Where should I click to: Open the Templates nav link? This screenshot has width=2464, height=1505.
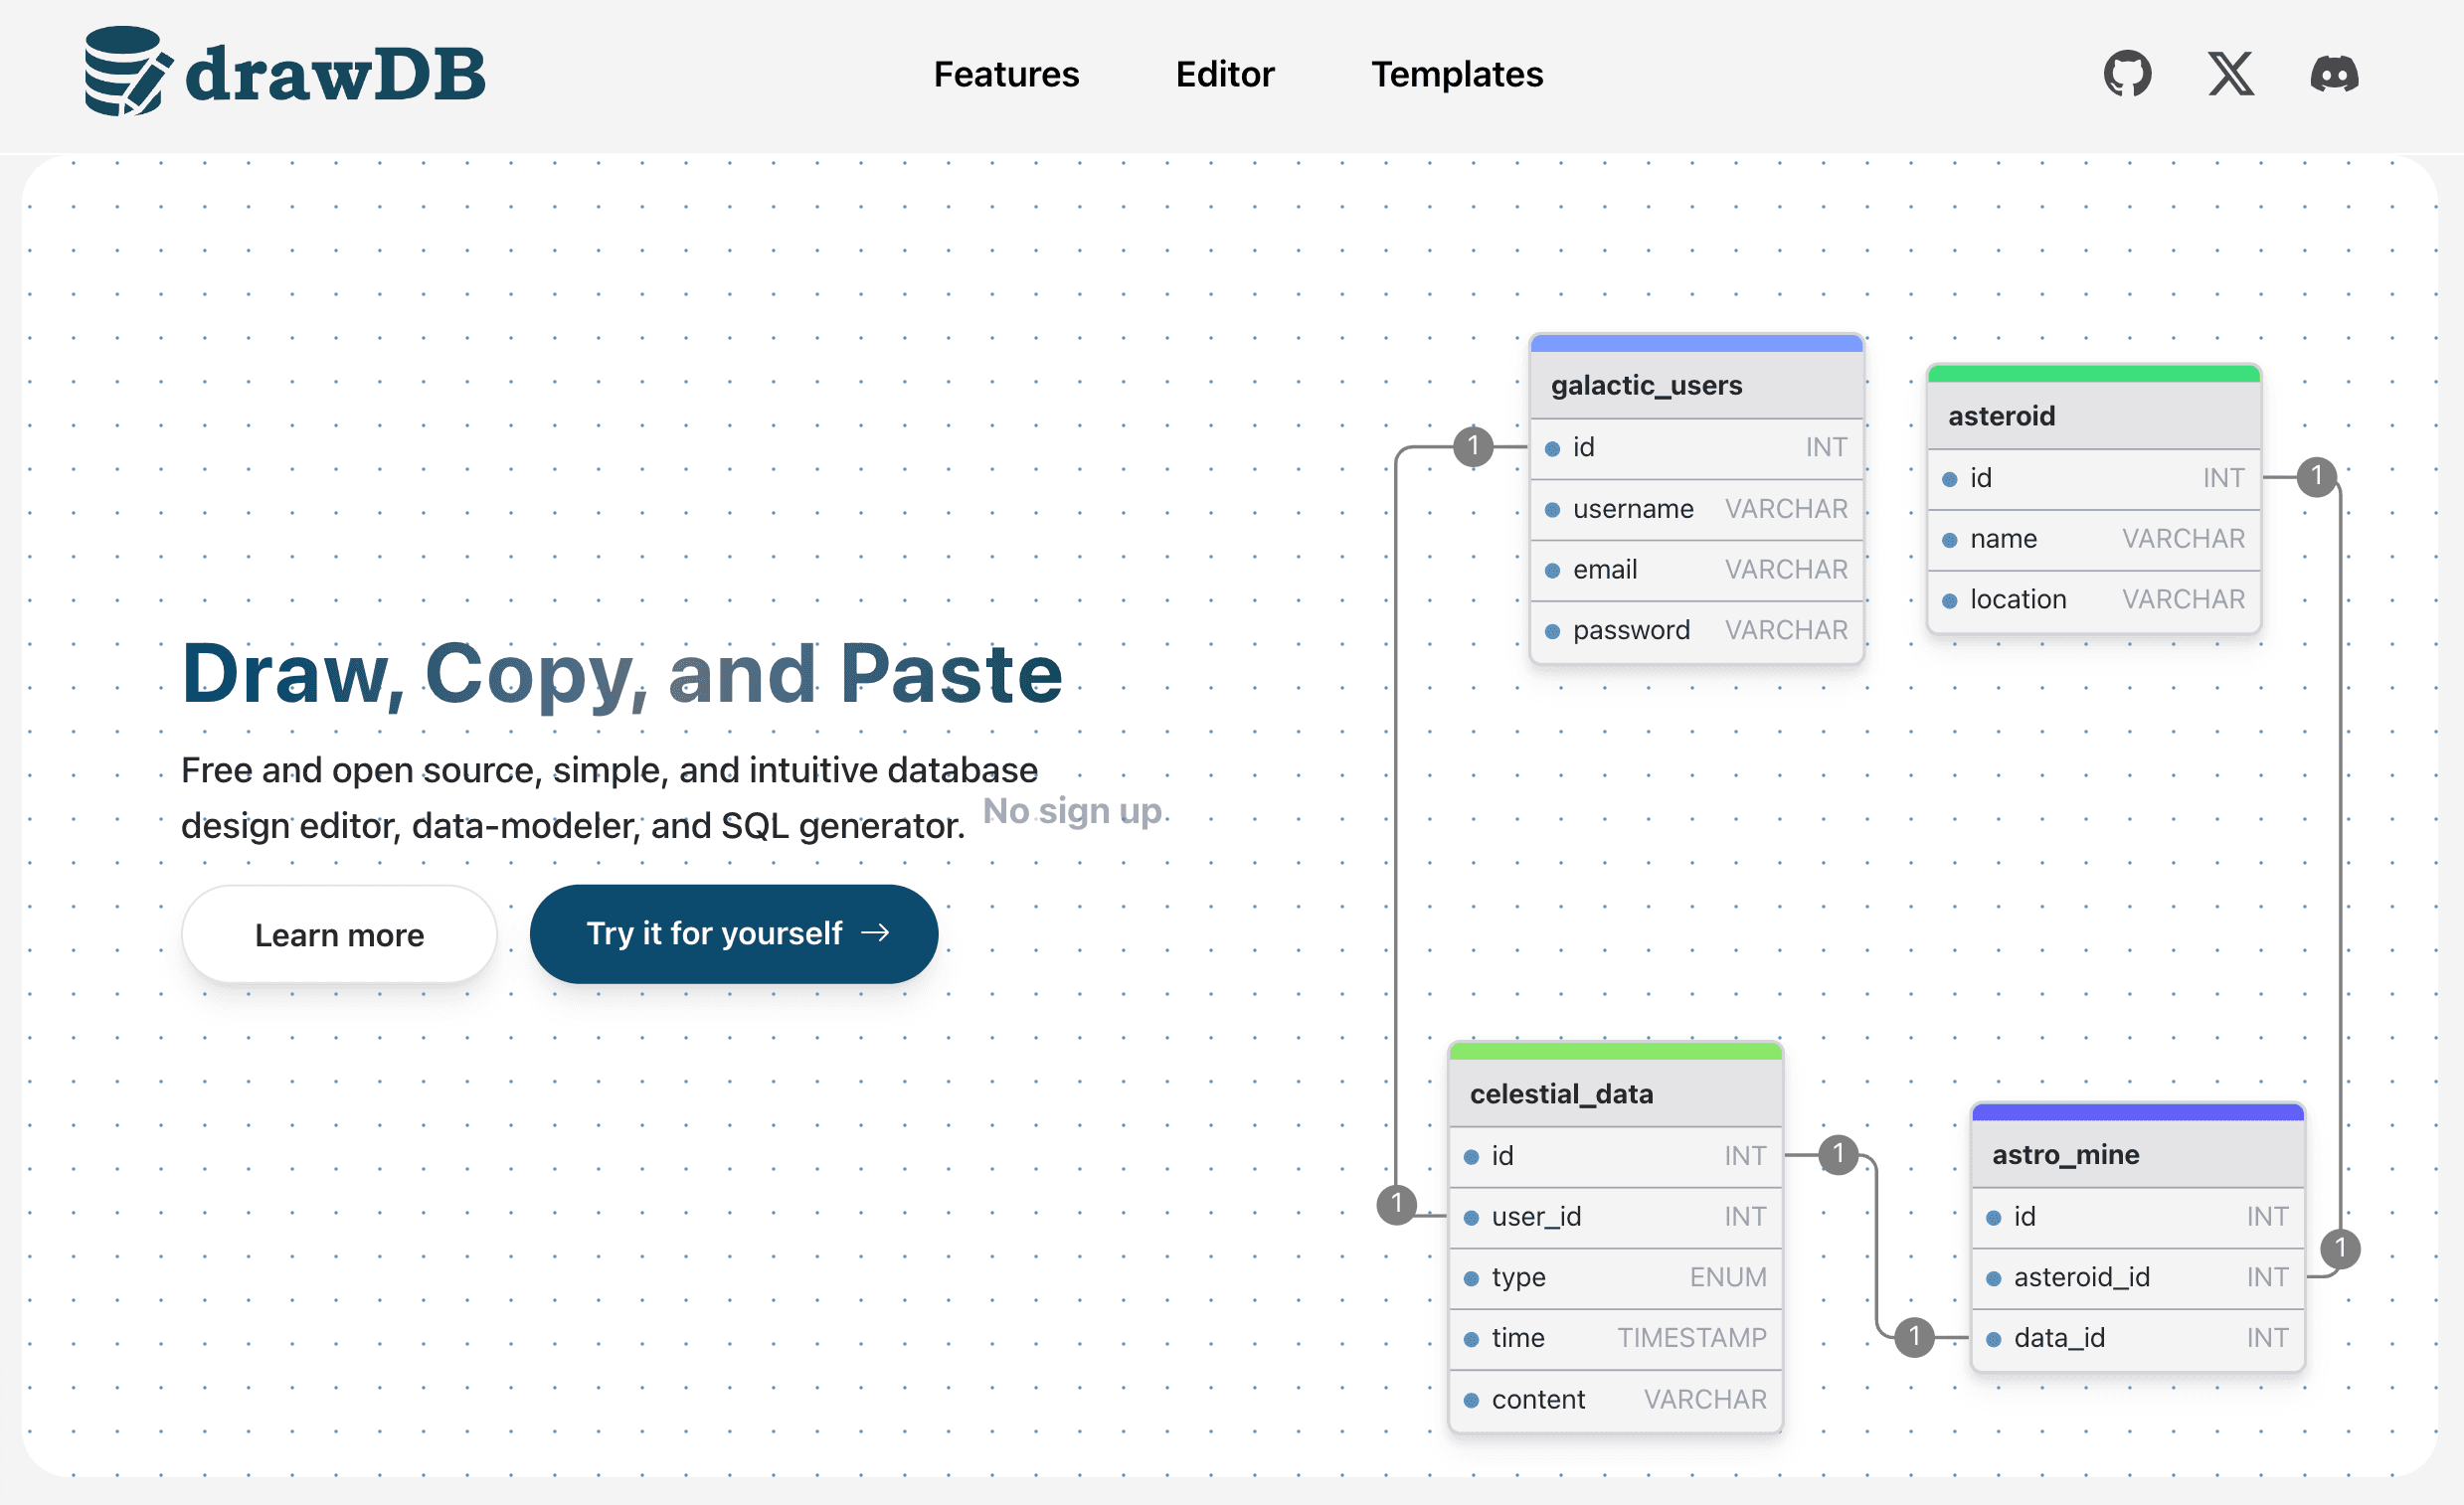point(1456,74)
